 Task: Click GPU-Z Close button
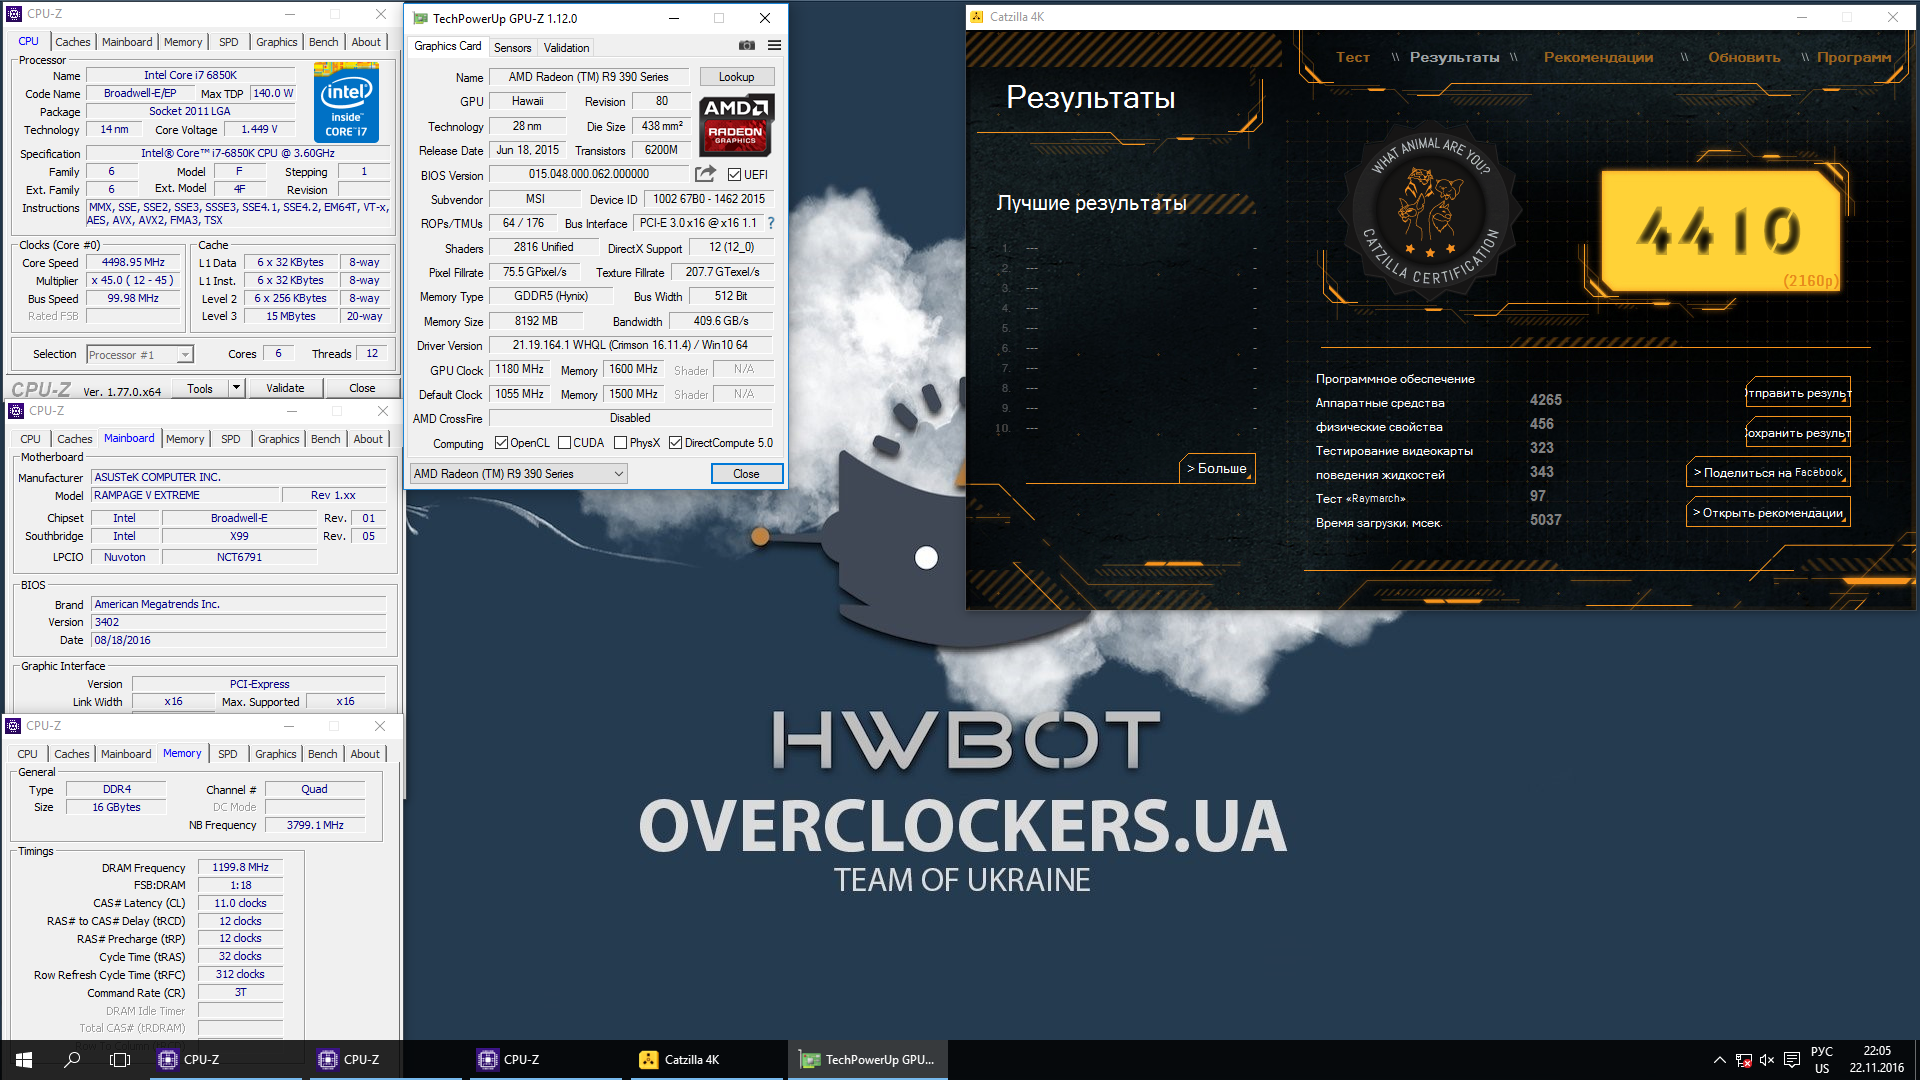pyautogui.click(x=746, y=474)
